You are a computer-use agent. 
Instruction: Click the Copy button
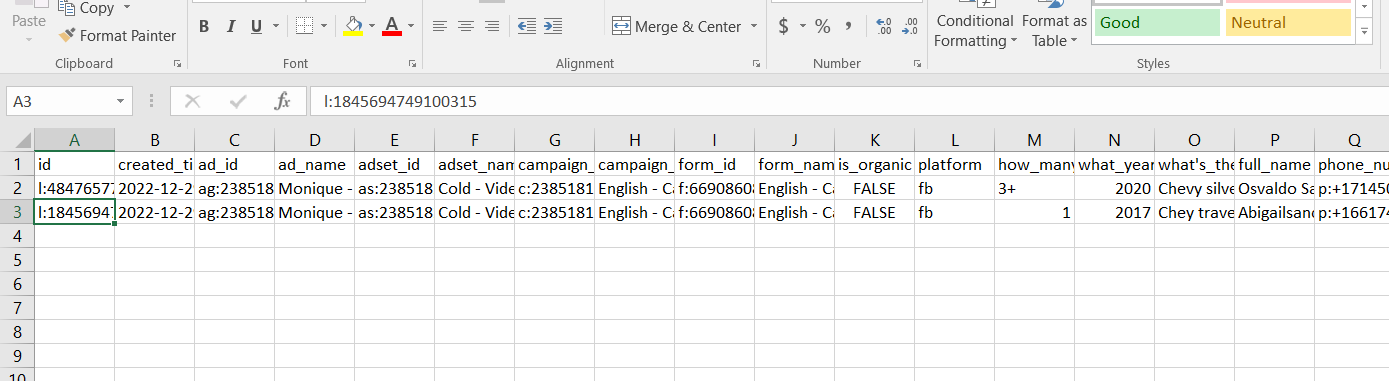tap(87, 8)
